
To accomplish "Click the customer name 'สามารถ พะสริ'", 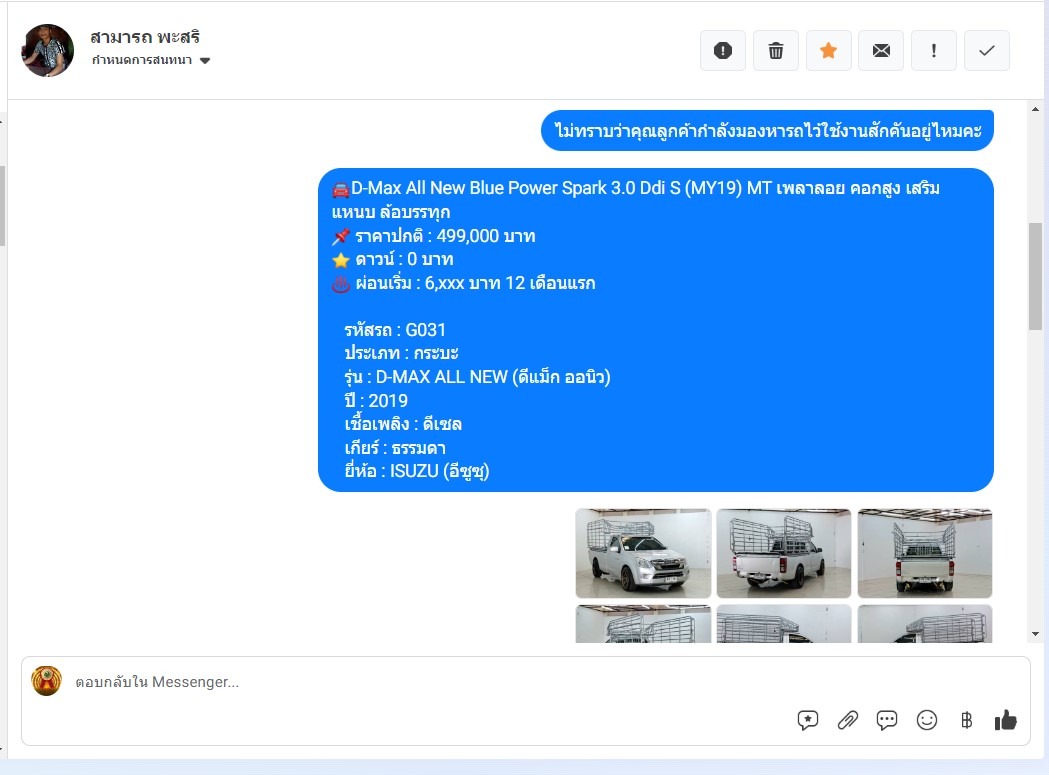I will [145, 37].
